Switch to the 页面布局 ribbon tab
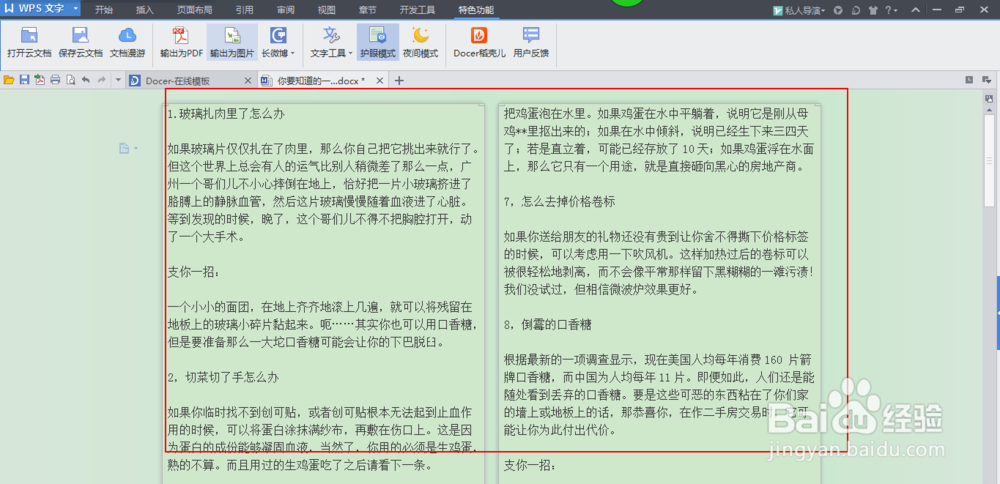 click(x=195, y=10)
